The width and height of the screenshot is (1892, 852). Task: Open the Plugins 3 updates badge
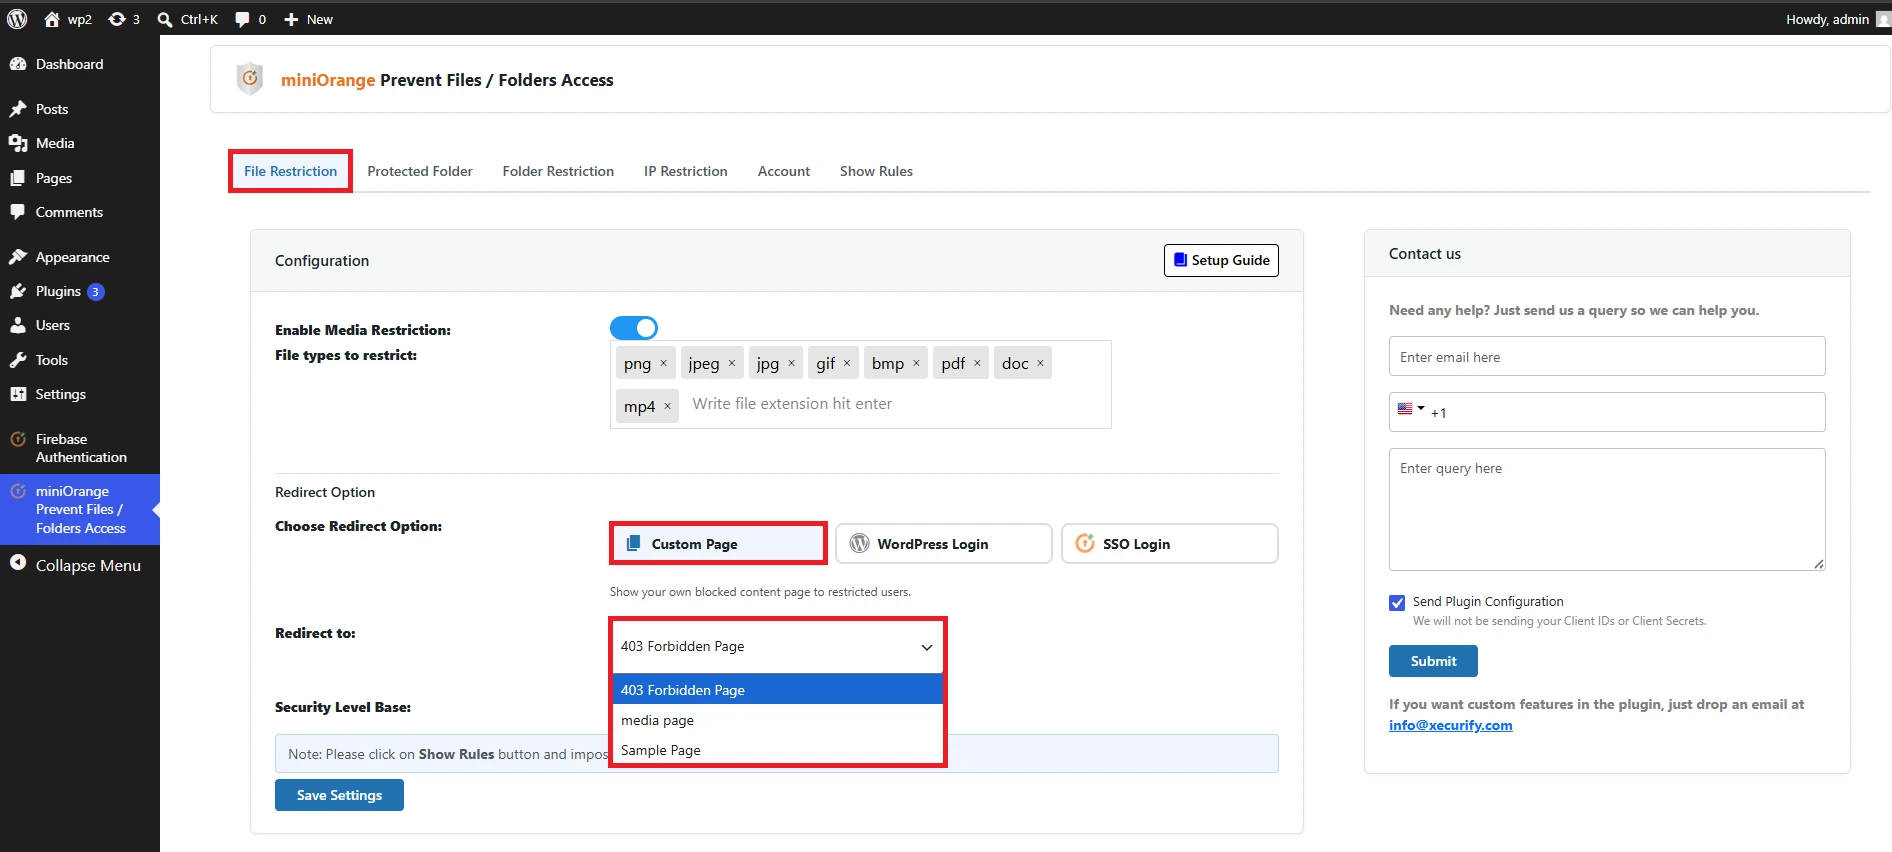(x=95, y=292)
